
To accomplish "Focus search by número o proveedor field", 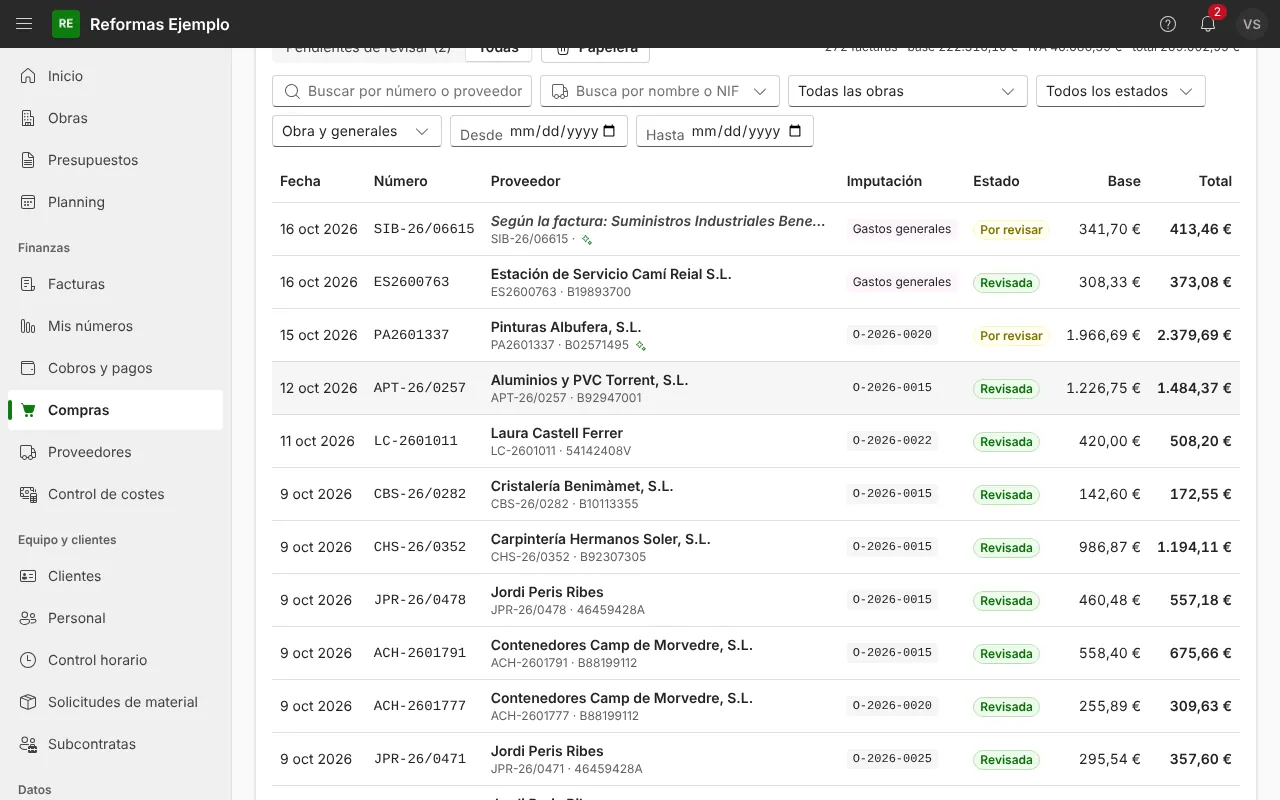I will click(x=402, y=91).
